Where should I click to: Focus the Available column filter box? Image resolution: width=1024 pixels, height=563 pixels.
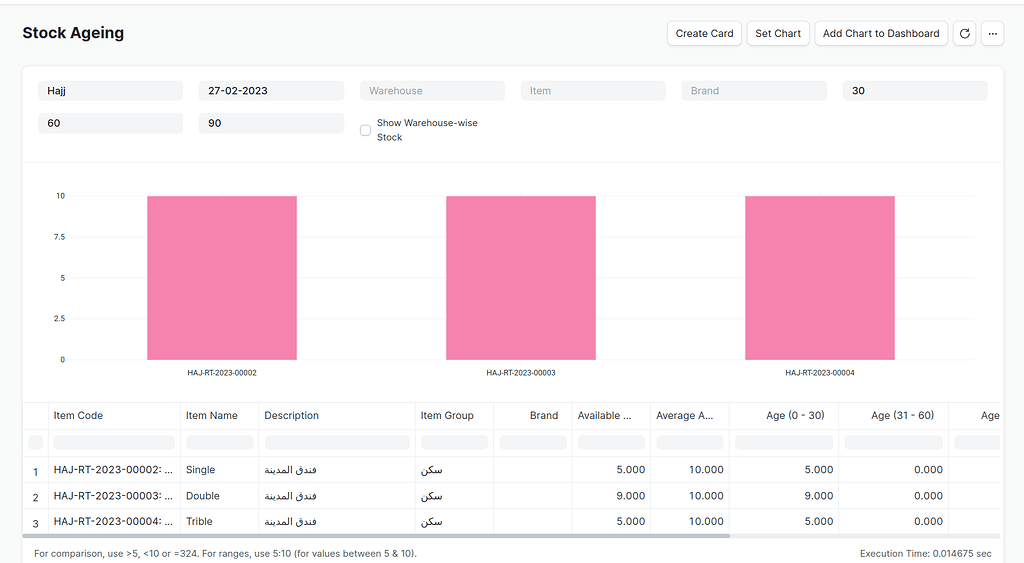(611, 442)
